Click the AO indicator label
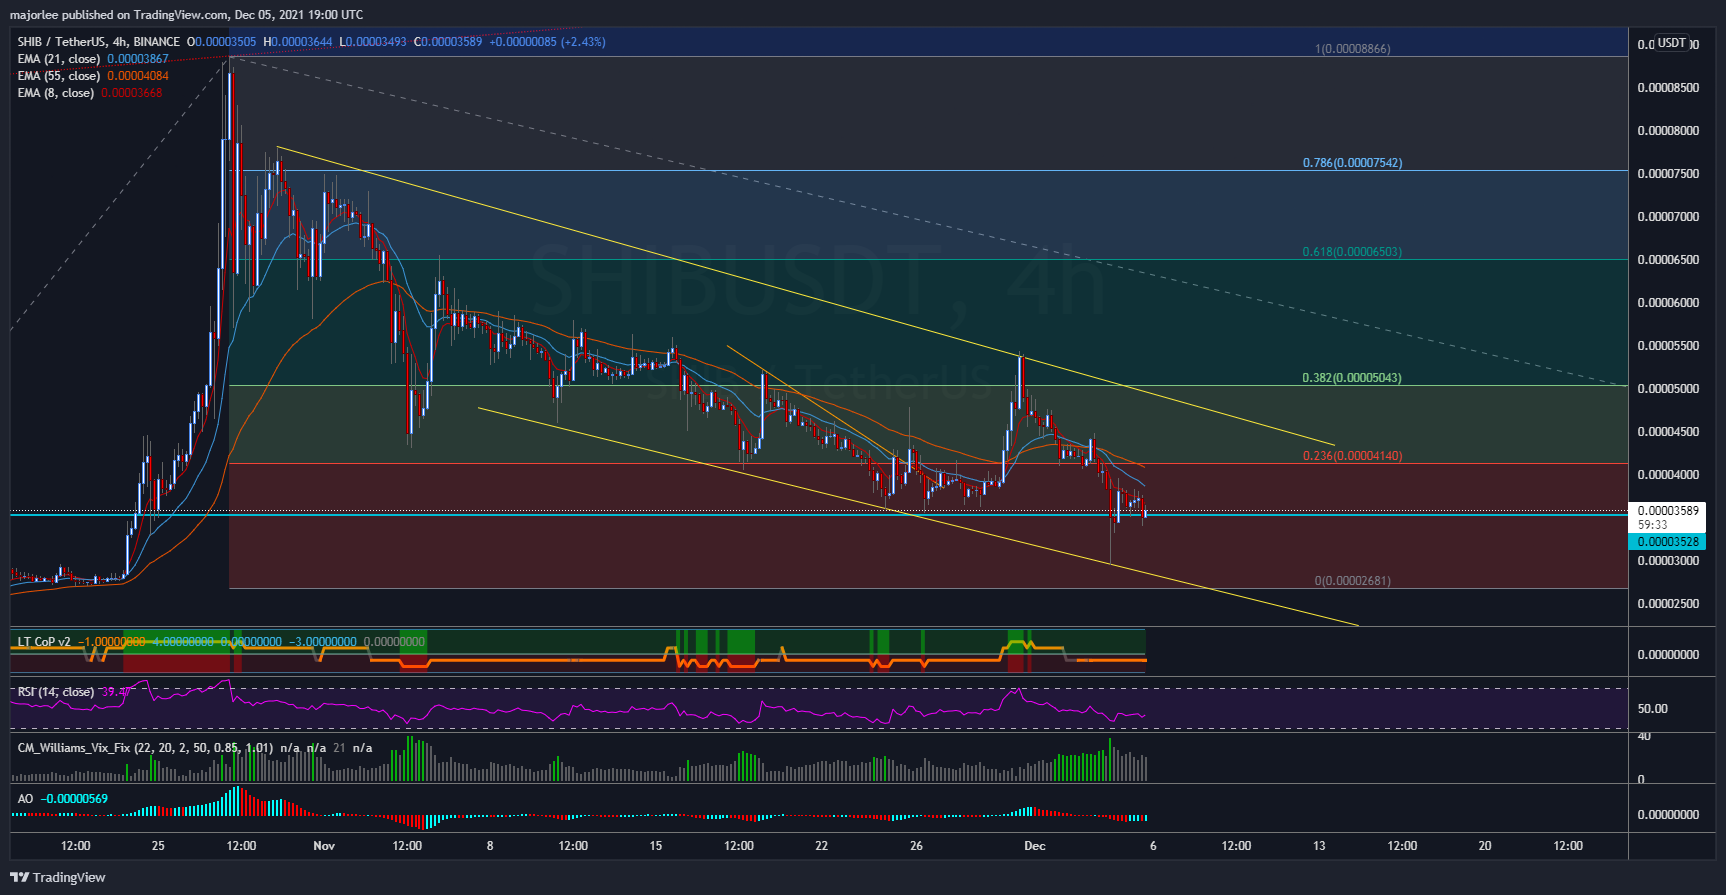The height and width of the screenshot is (895, 1726). click(x=26, y=799)
